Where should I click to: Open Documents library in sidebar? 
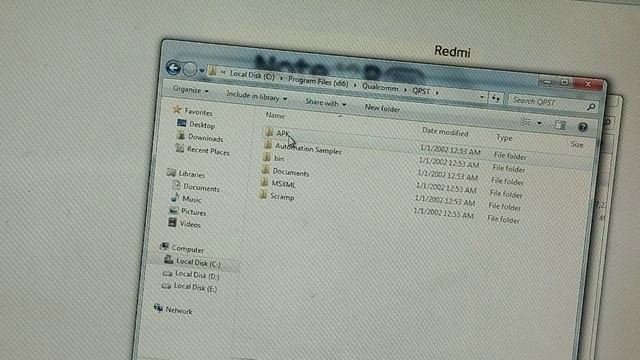[x=196, y=187]
